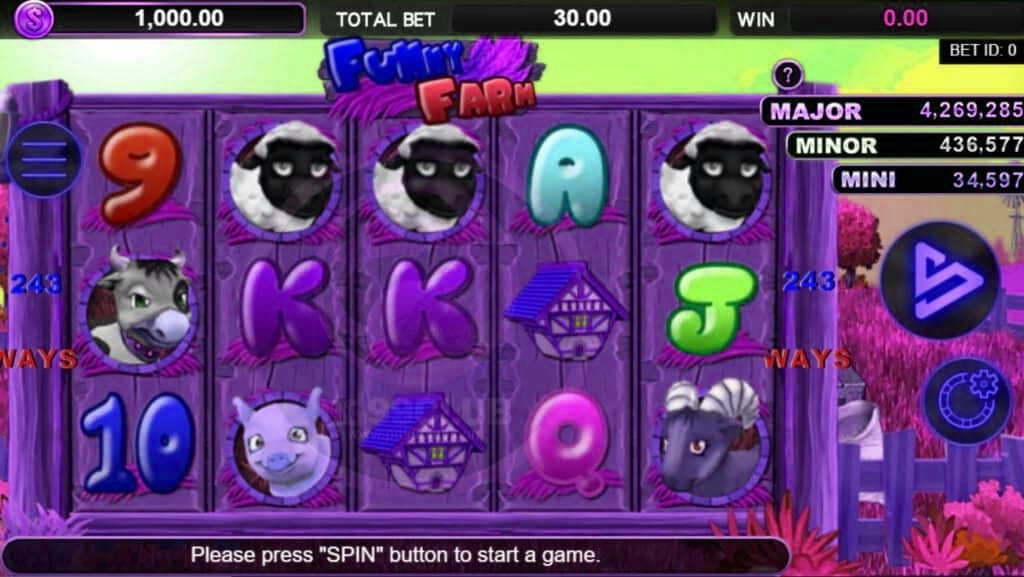
Task: Click the purple spin play button
Action: click(940, 280)
